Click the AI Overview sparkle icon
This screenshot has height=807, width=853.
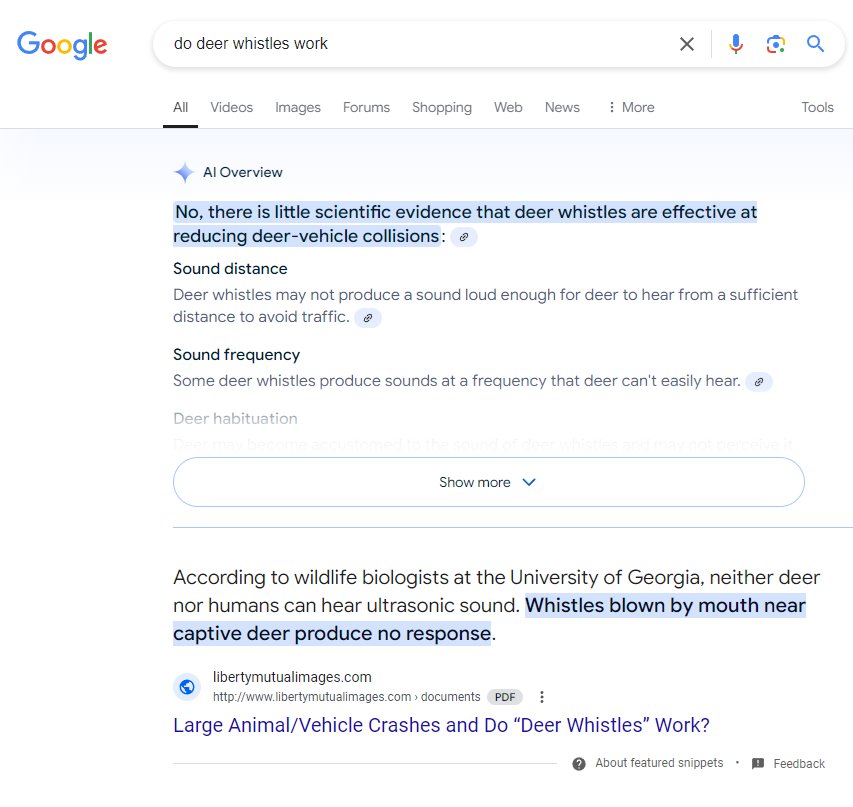(x=184, y=173)
